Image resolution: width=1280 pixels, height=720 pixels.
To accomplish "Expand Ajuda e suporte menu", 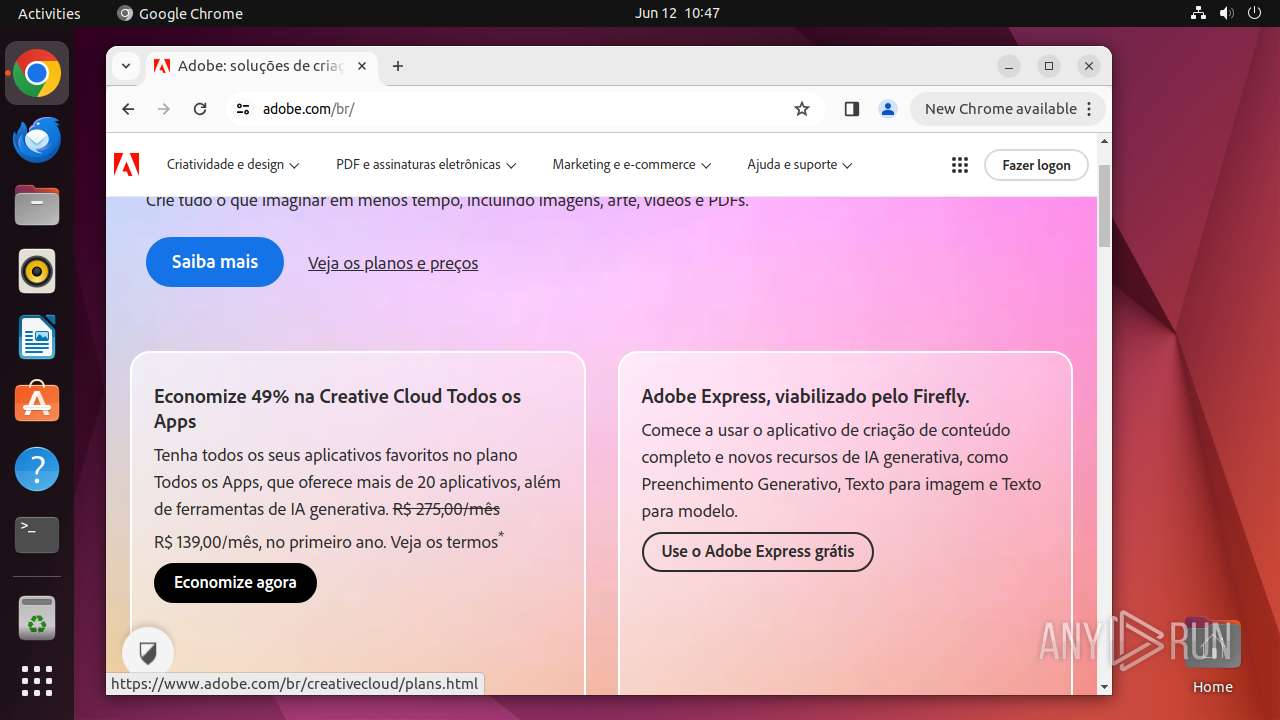I will tap(800, 165).
